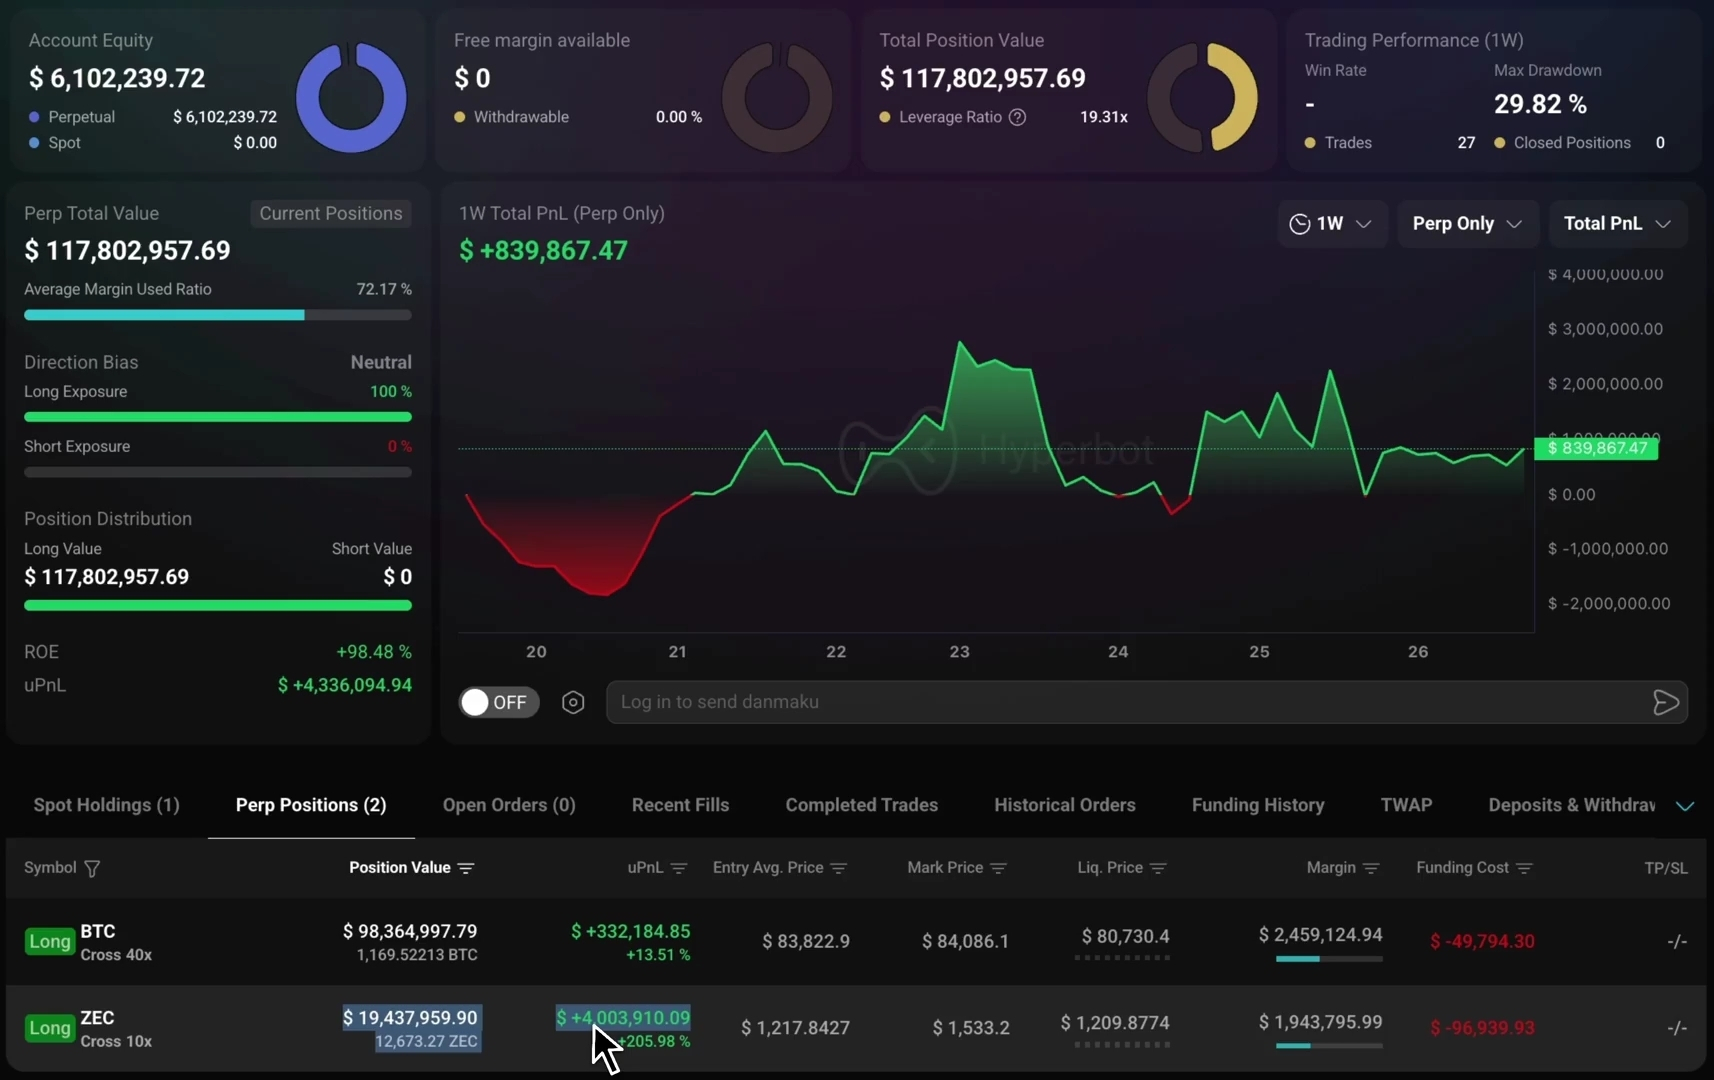Click the send danmaku arrow icon
1714x1080 pixels.
tap(1666, 702)
